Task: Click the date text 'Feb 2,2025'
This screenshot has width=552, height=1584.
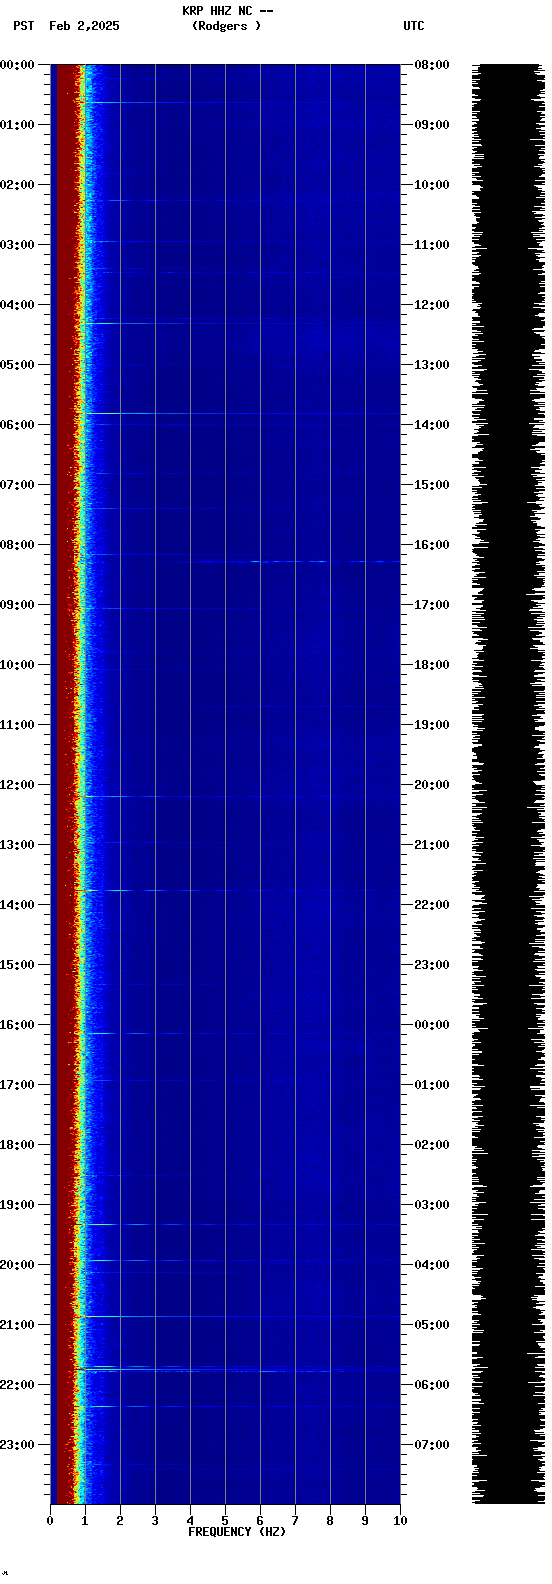Action: pyautogui.click(x=84, y=26)
